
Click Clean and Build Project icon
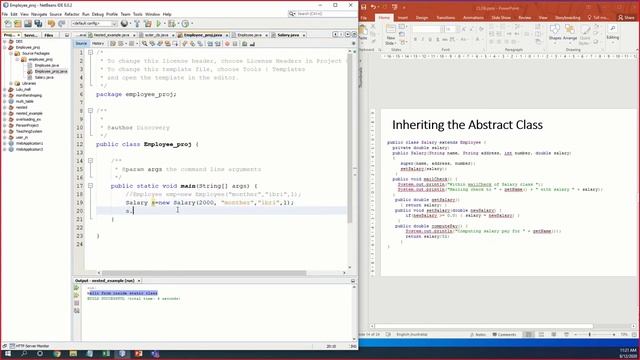coord(147,24)
